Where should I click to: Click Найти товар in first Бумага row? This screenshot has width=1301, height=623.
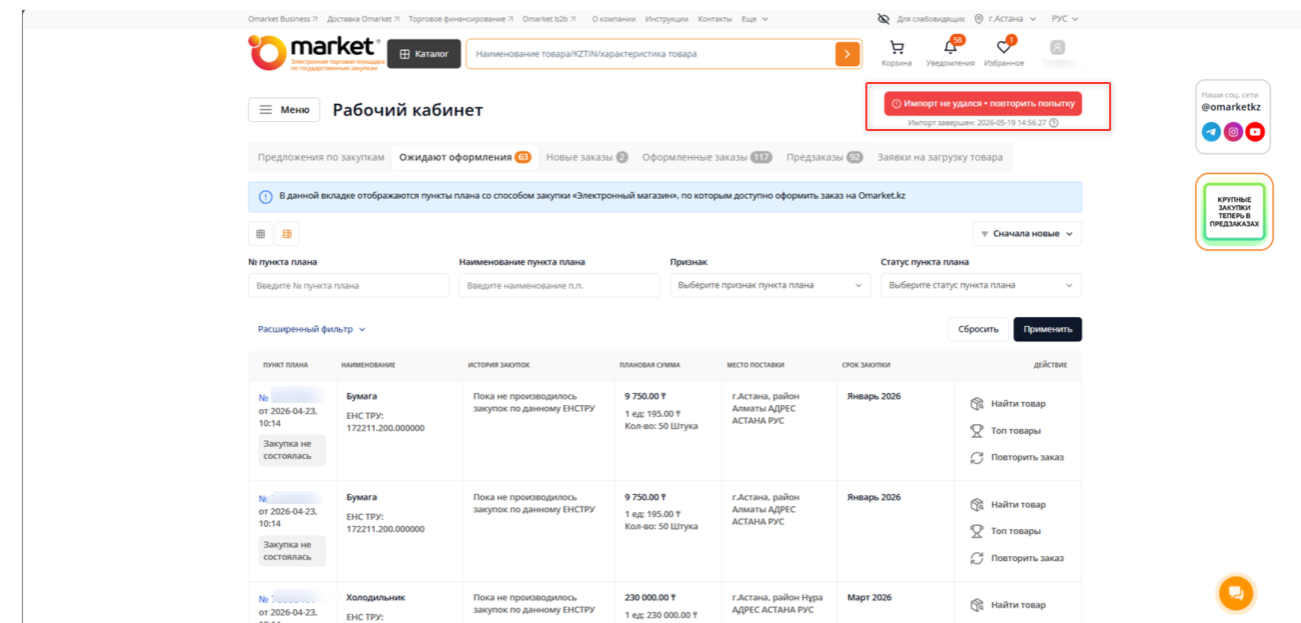click(1008, 404)
